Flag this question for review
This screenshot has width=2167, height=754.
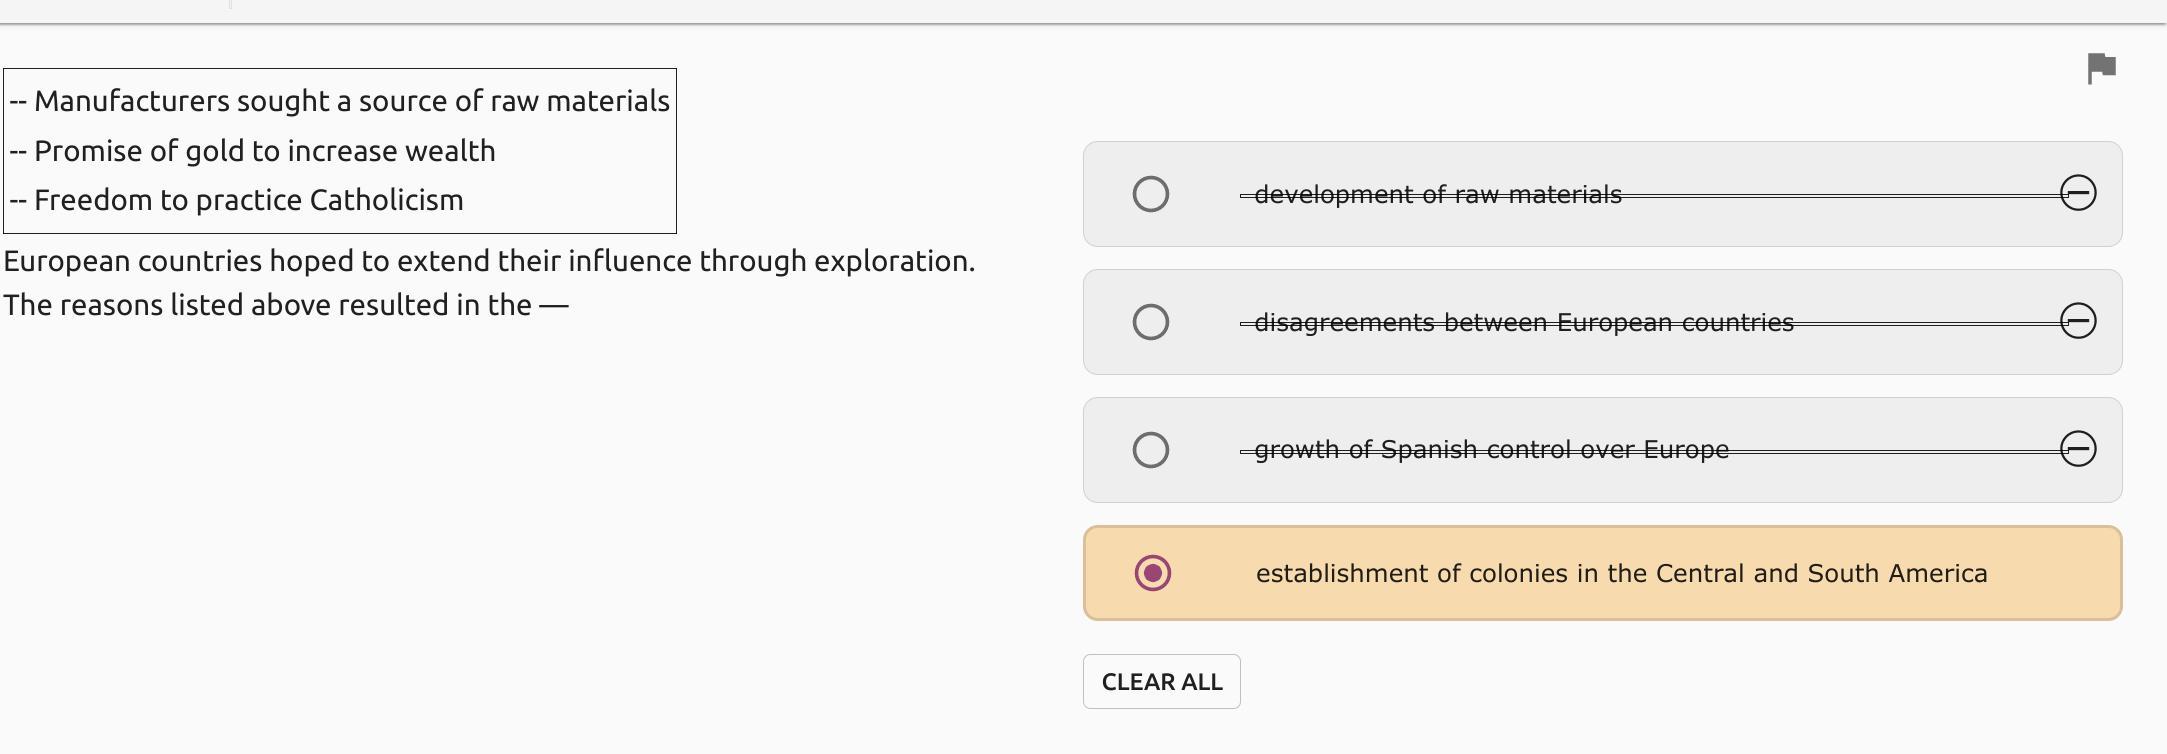[x=2101, y=69]
